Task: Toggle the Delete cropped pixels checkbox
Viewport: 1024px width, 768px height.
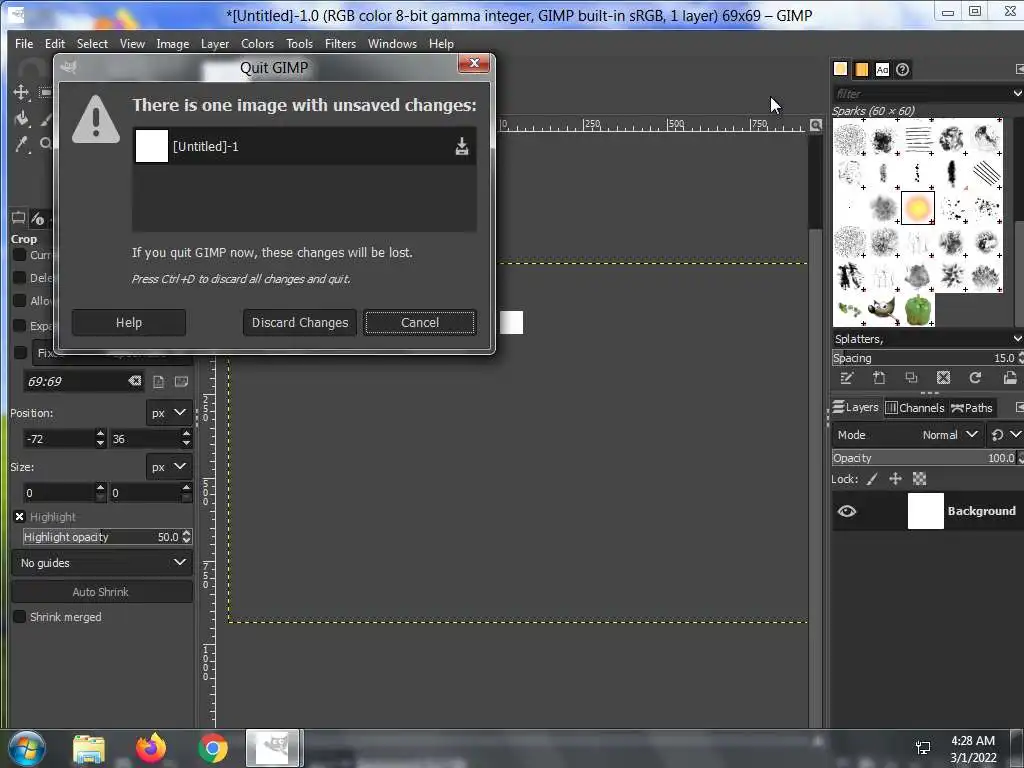Action: click(x=20, y=278)
